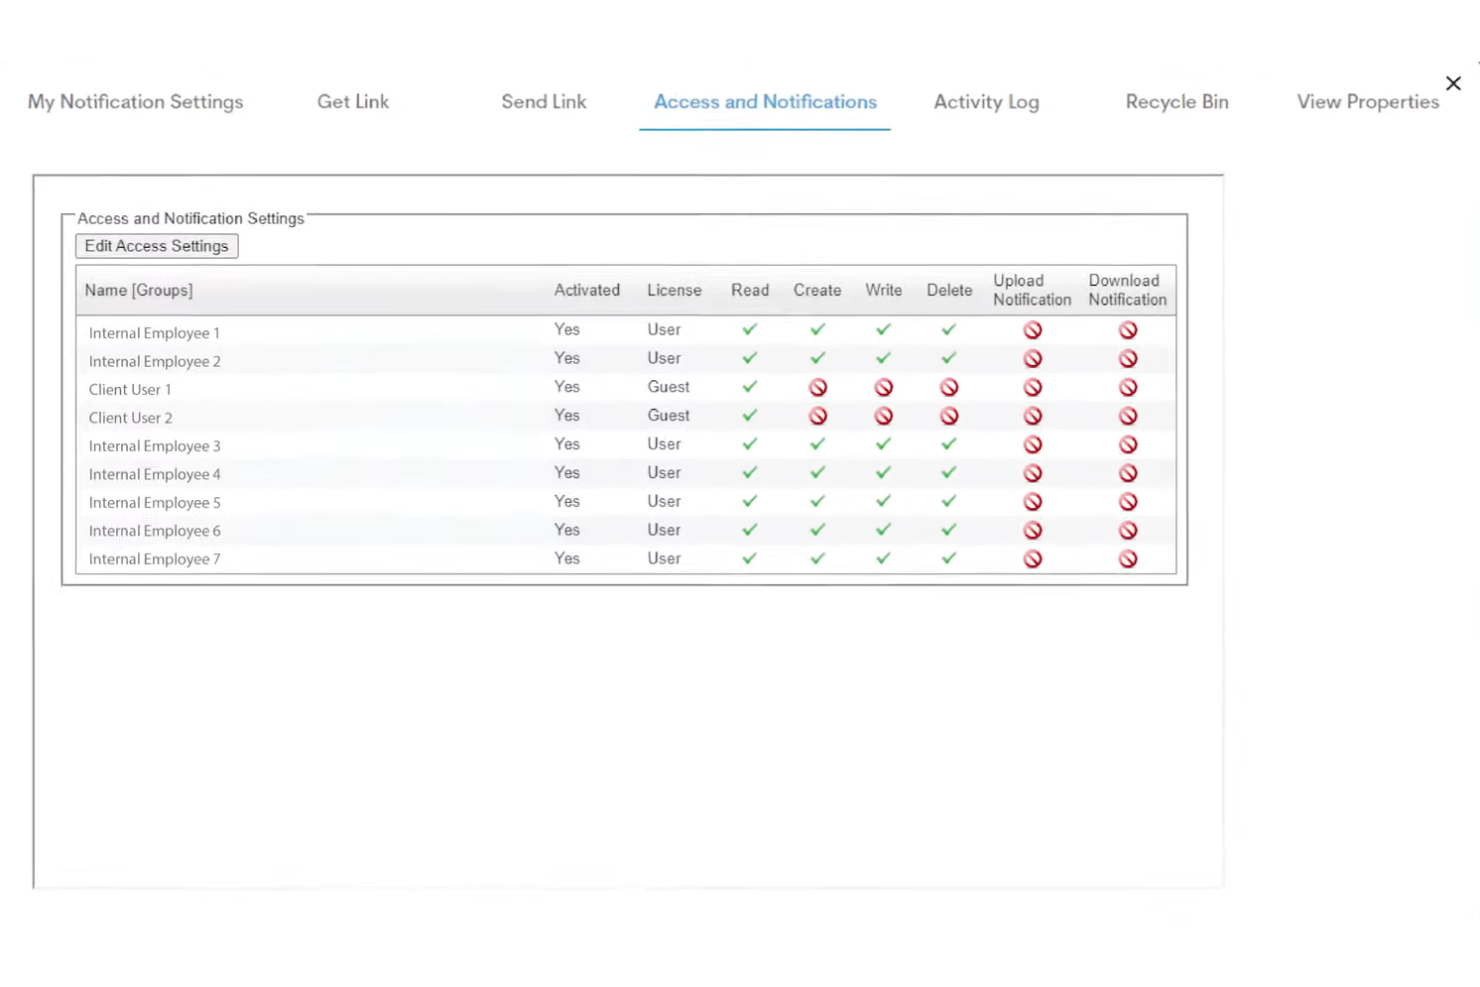Open the Get Link tab
This screenshot has width=1480, height=987.
tap(352, 101)
